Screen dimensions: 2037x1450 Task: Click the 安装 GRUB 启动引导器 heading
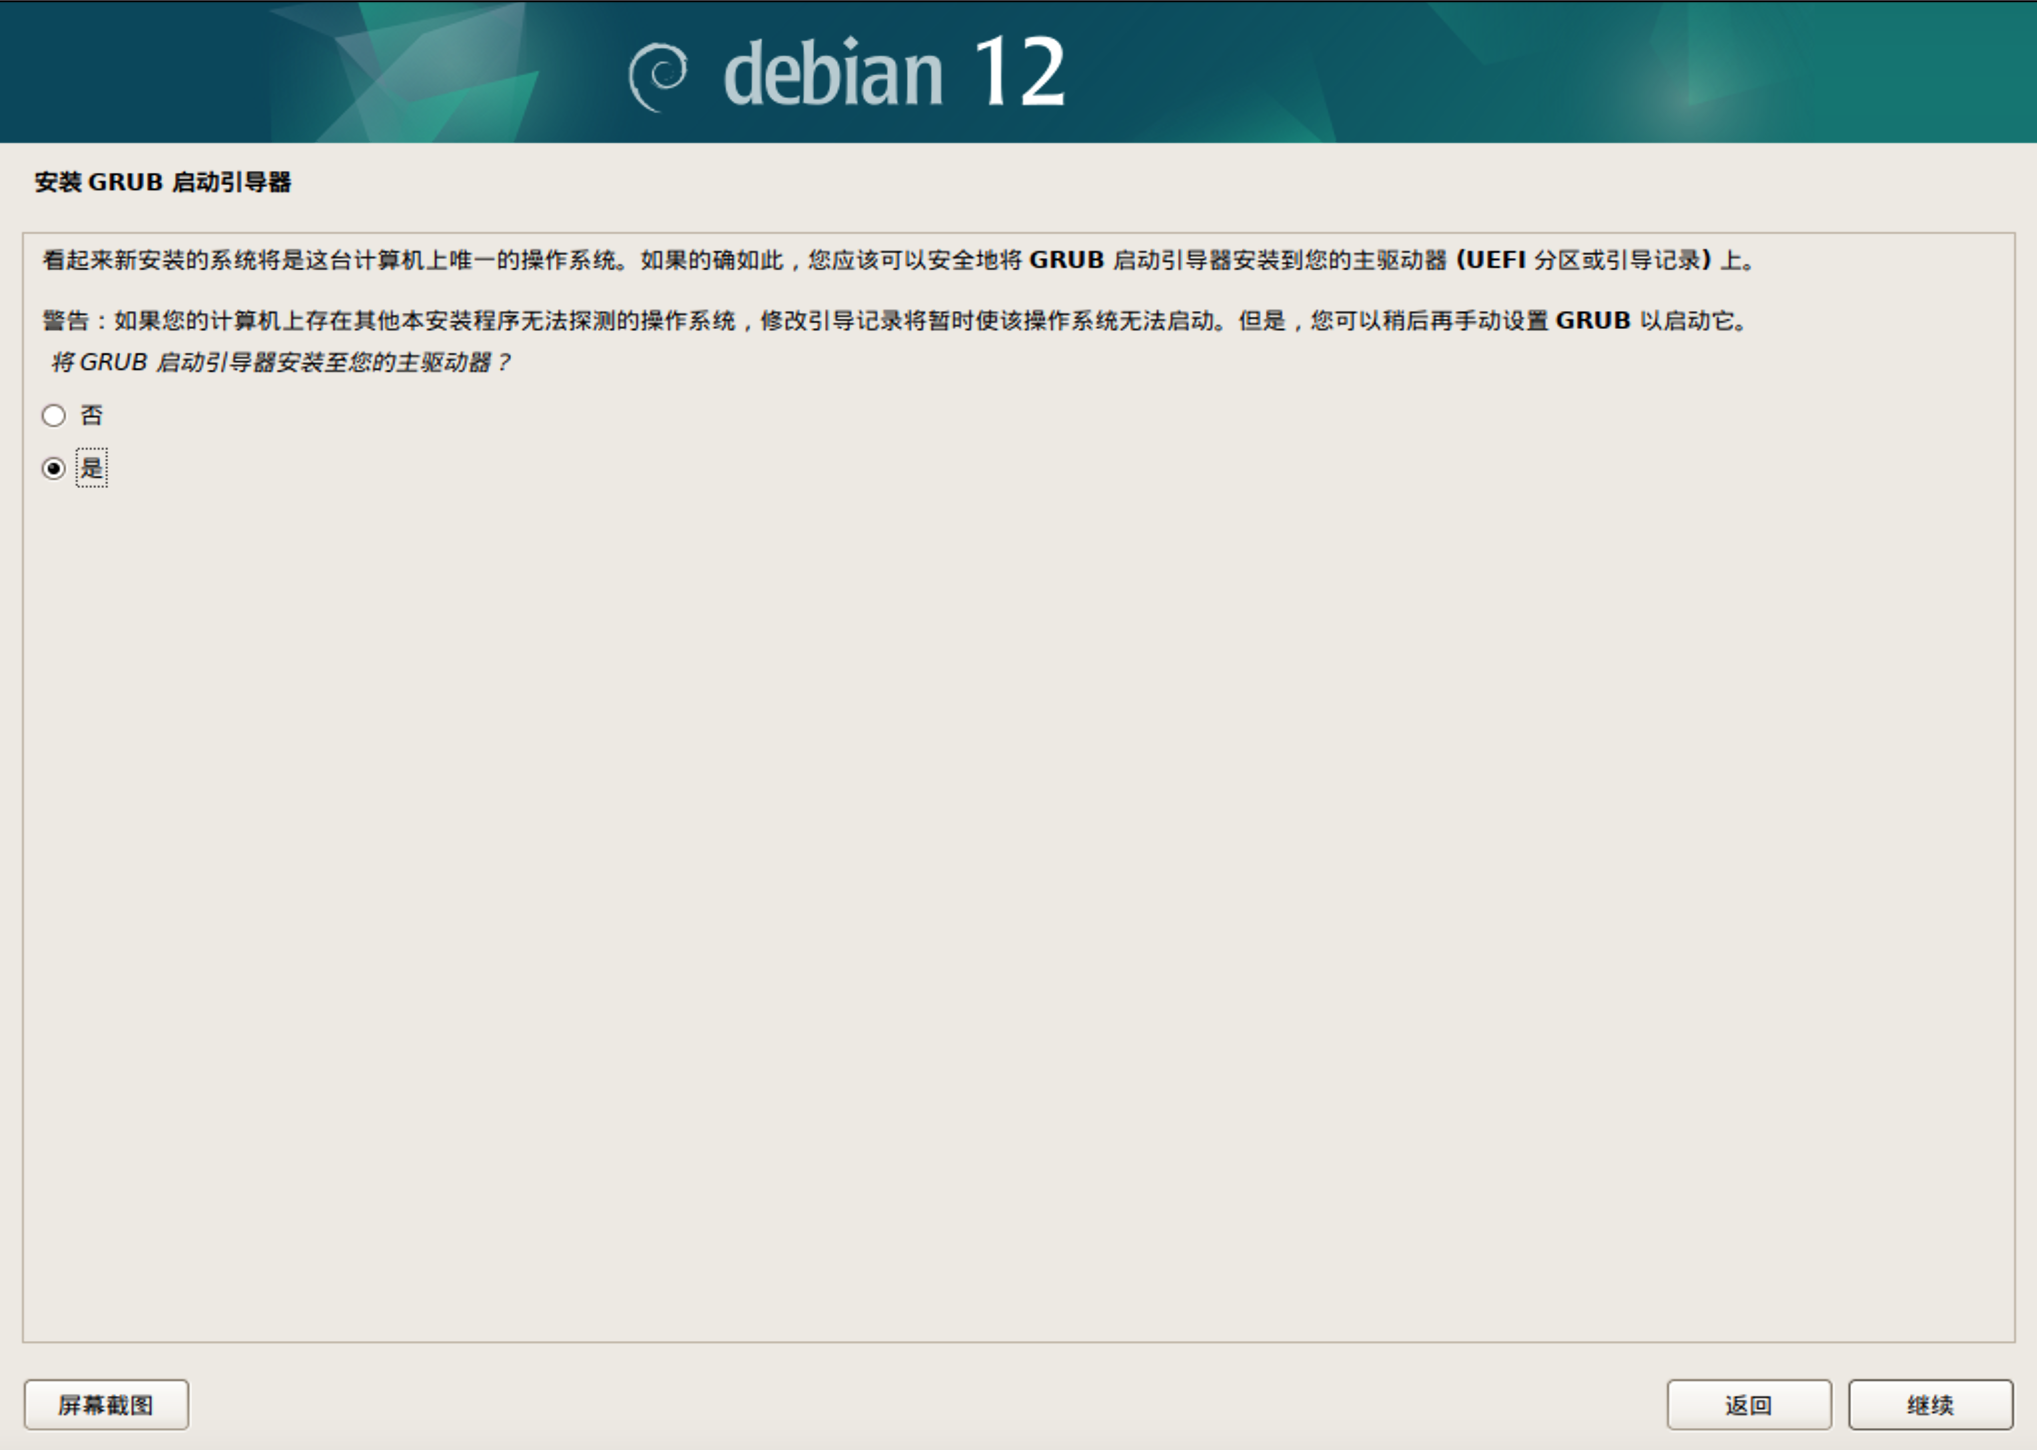point(162,182)
